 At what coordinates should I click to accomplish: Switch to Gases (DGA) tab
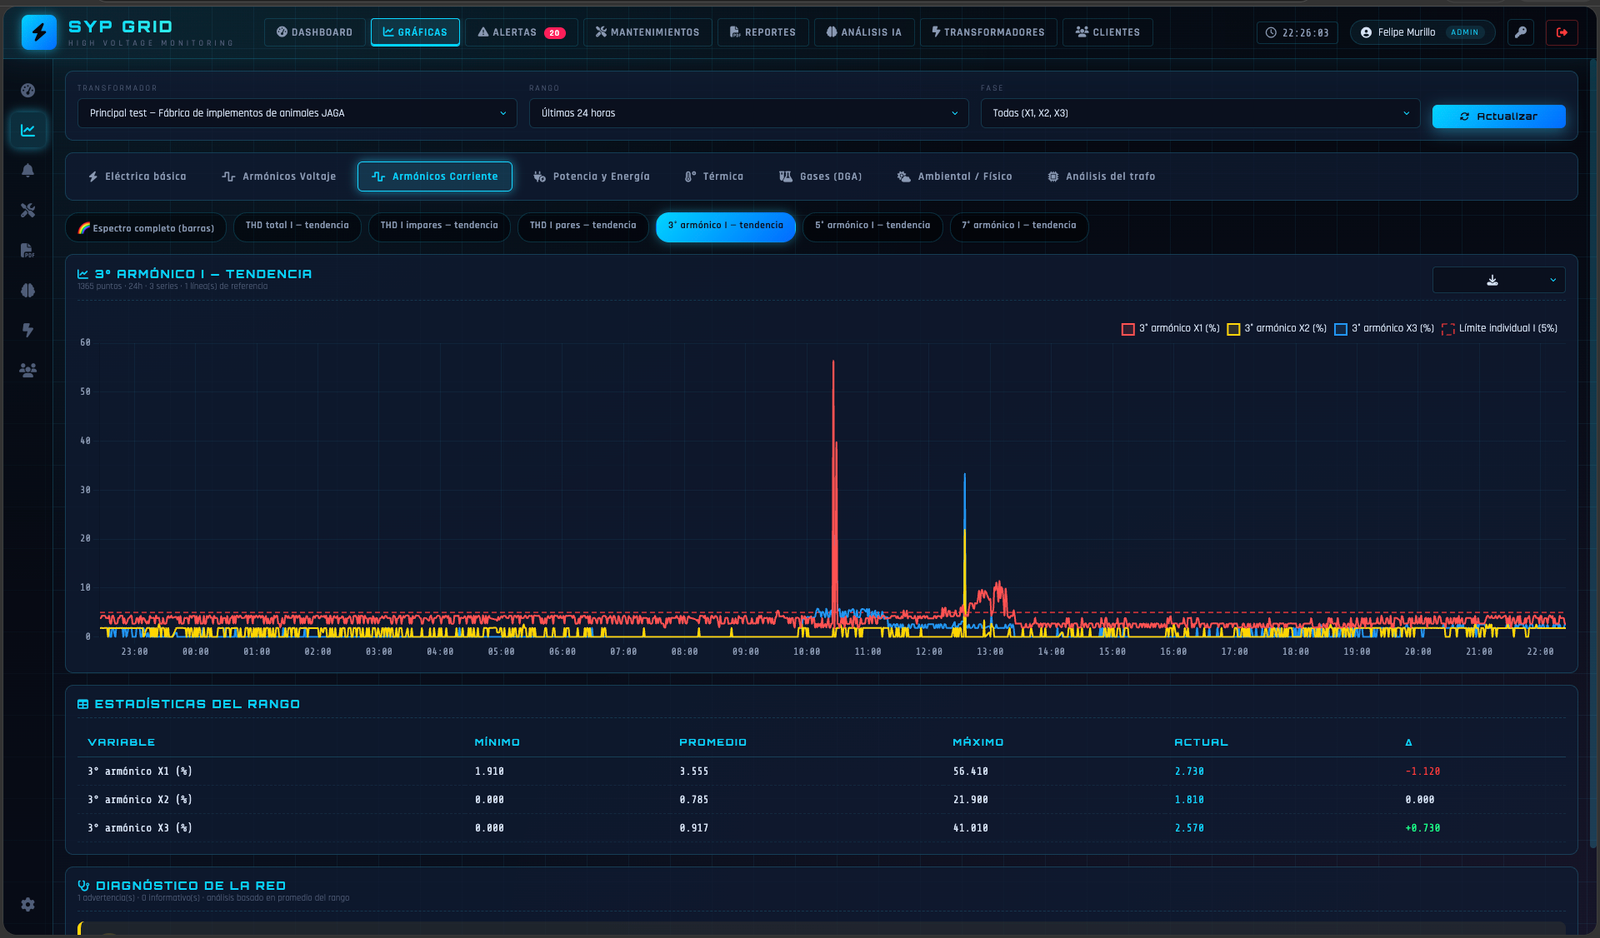tap(820, 176)
